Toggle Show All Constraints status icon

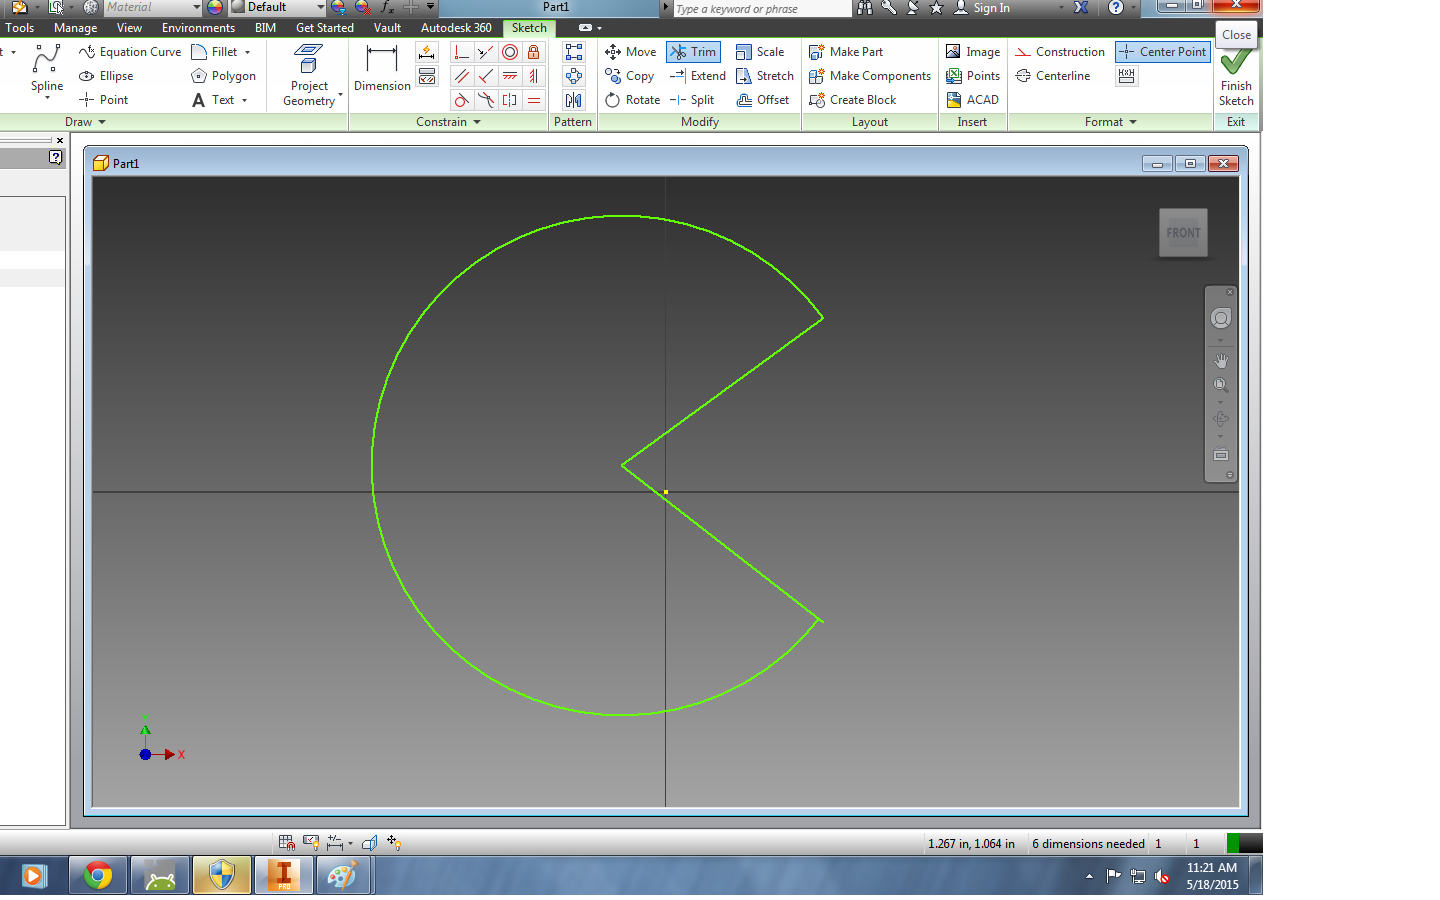(311, 843)
